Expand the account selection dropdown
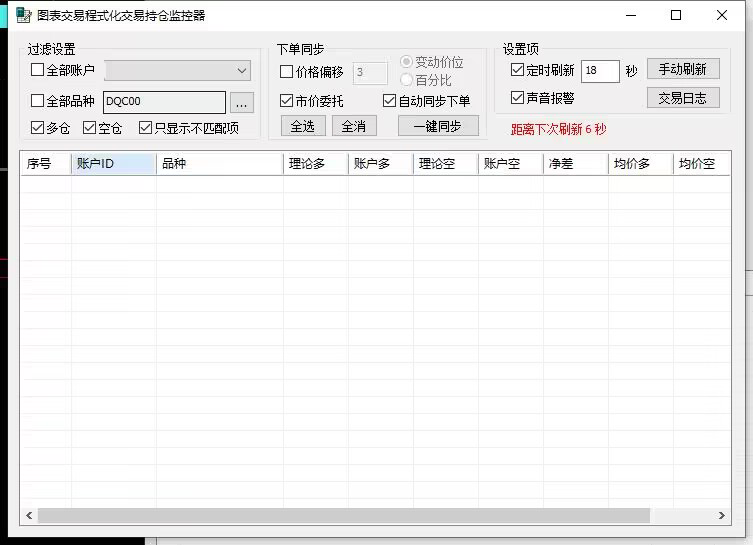The image size is (753, 545). (x=242, y=71)
